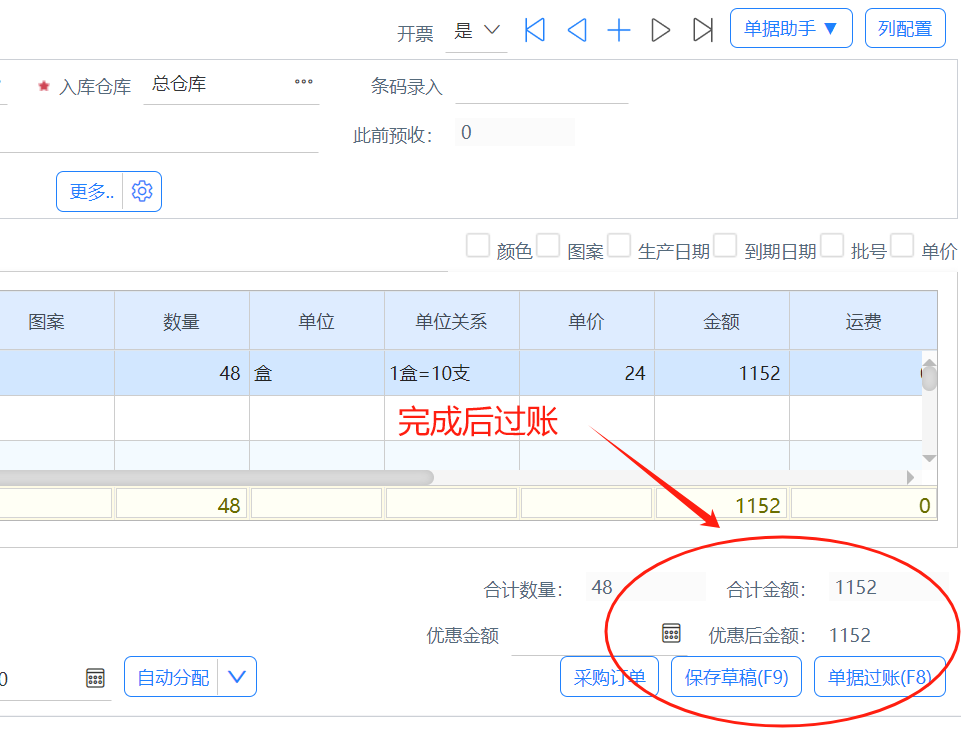Save draft with 保存草稿(F9)
This screenshot has height=735, width=961.
pos(736,677)
